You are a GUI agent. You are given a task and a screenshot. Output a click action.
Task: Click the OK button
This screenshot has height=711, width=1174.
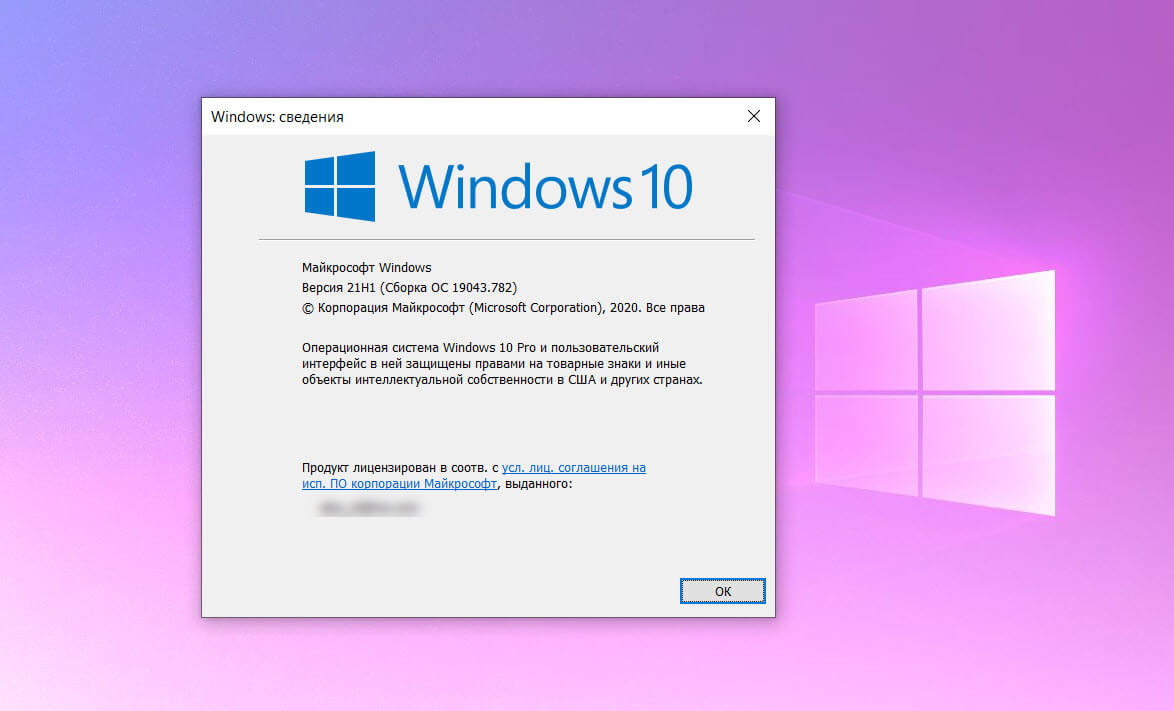point(723,591)
